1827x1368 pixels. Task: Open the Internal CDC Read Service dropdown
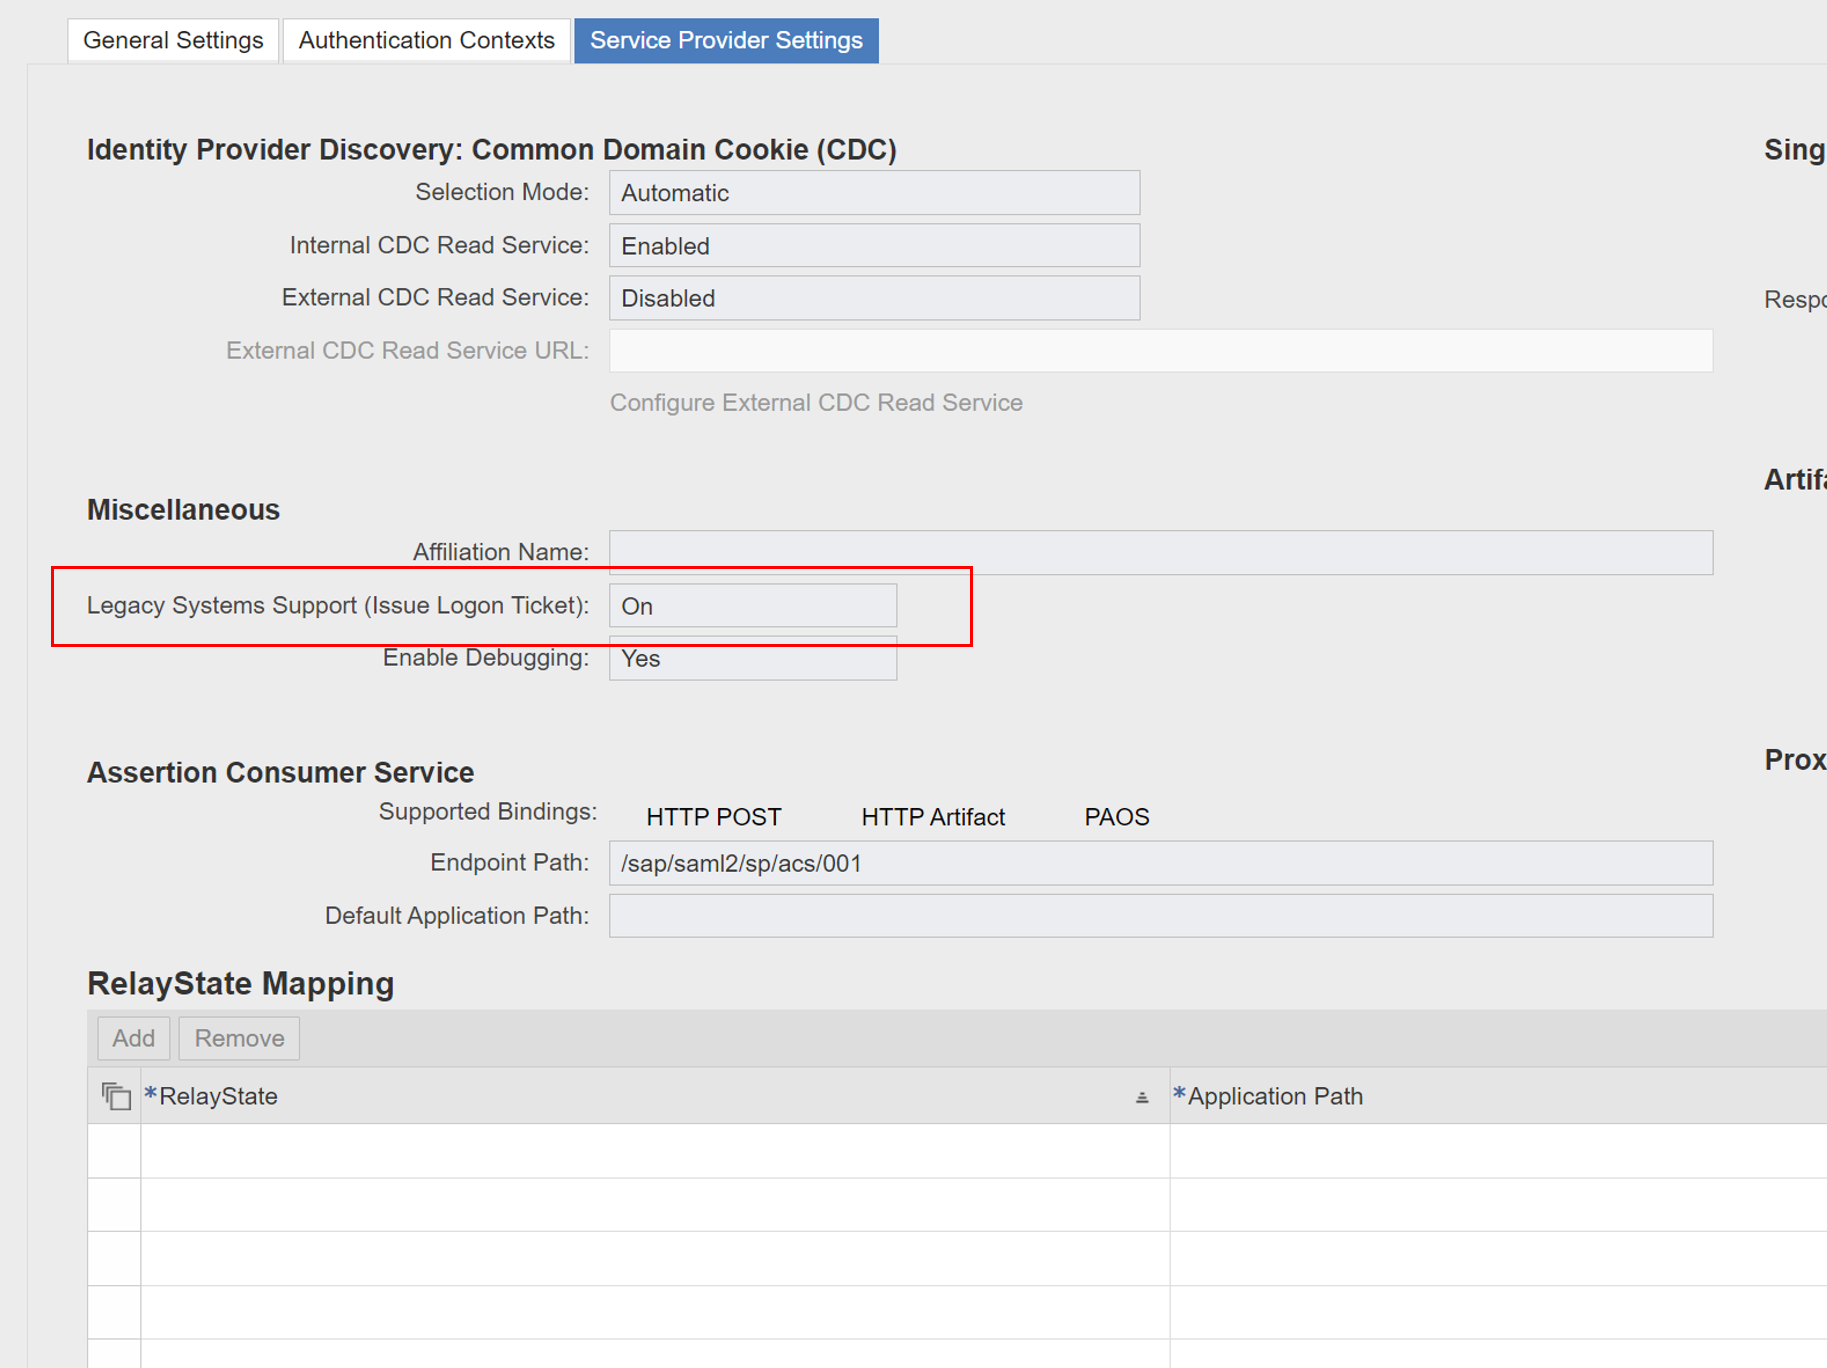tap(873, 245)
